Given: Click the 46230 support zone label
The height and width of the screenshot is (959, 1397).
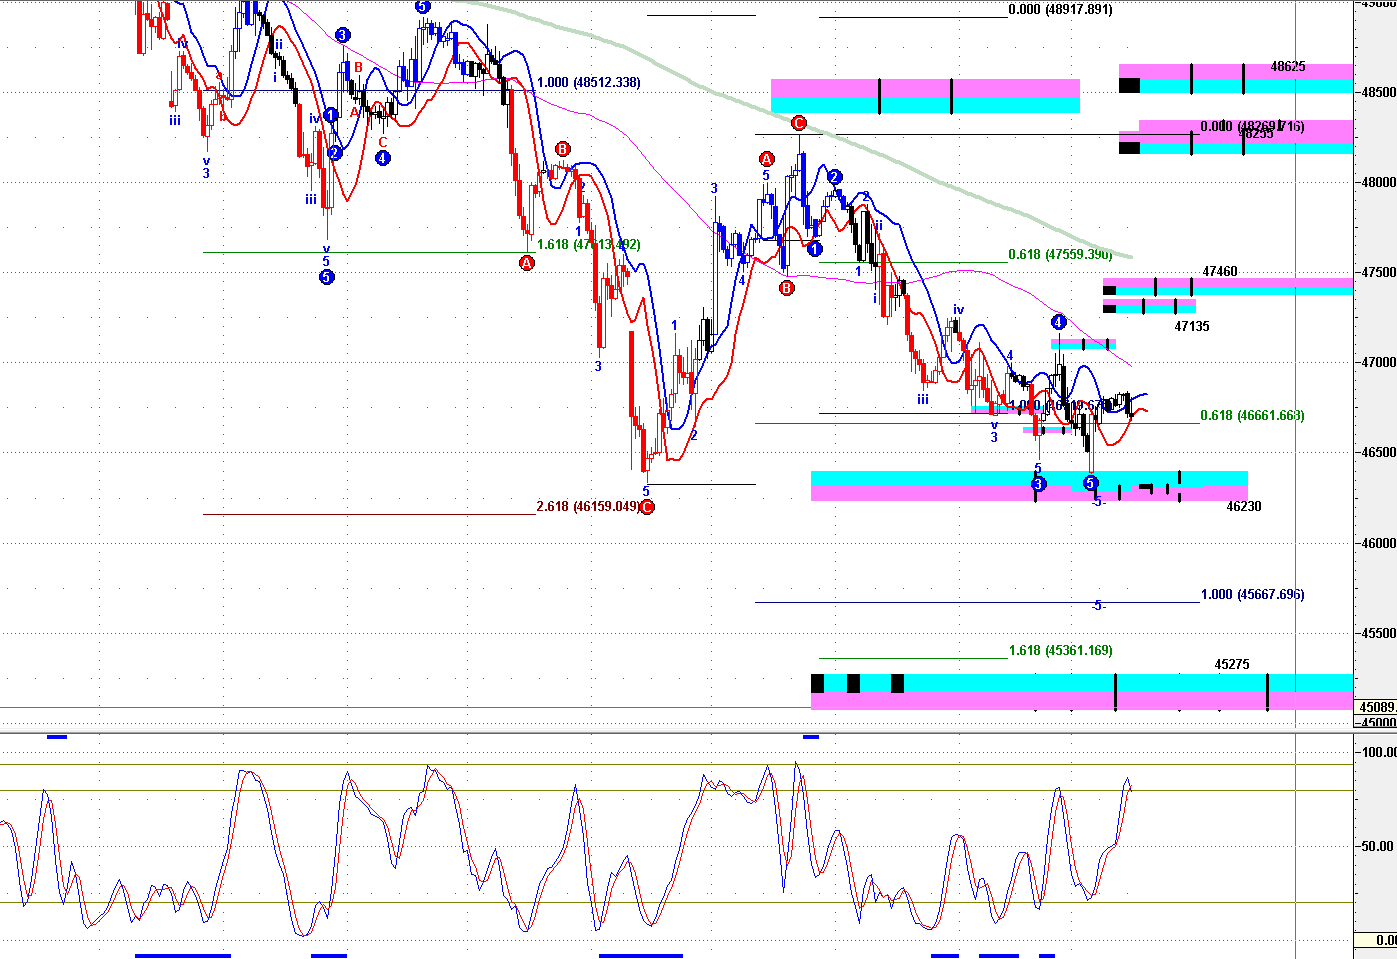Looking at the screenshot, I should 1244,507.
